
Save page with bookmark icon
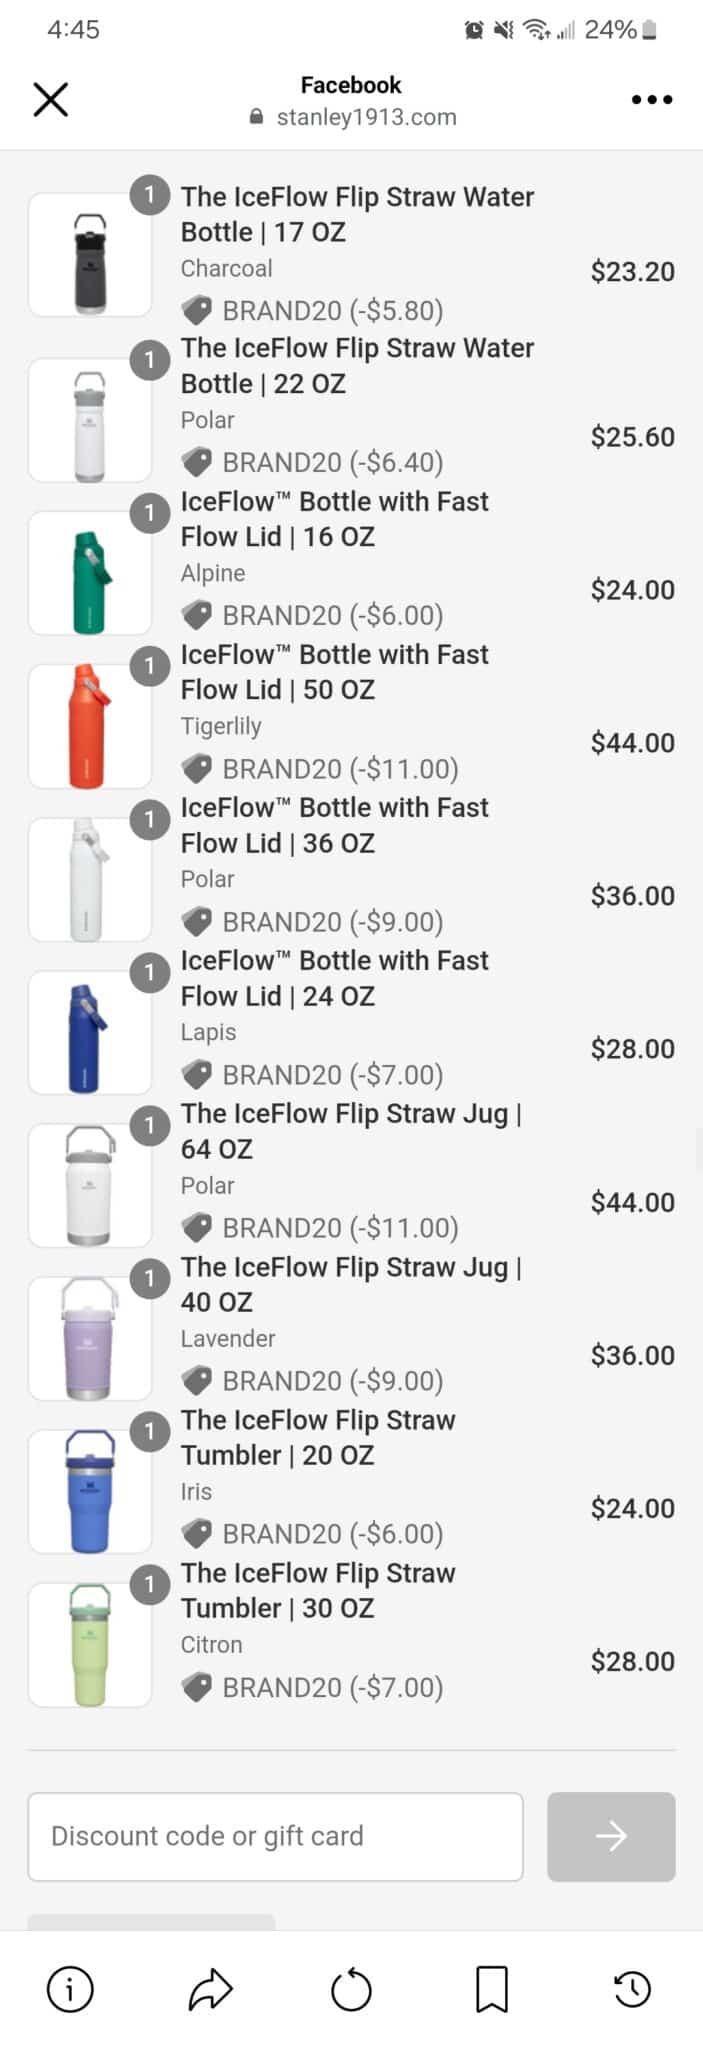click(492, 1989)
